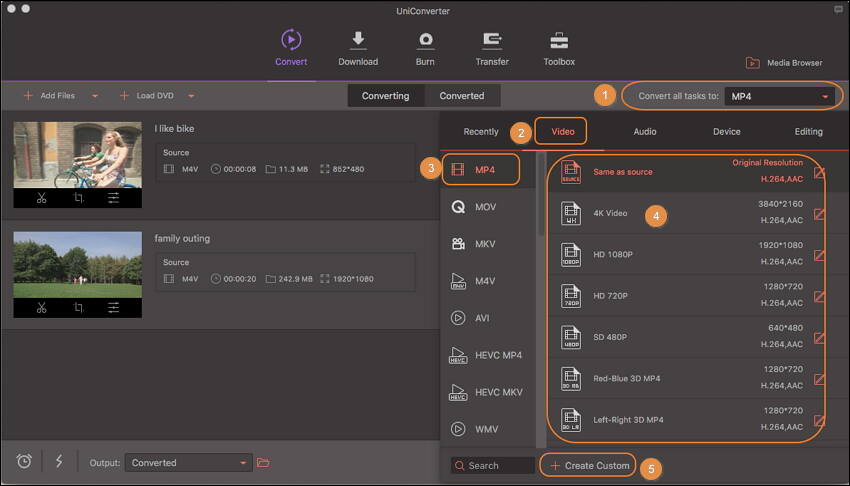850x486 pixels.
Task: Edit the Same as source preset
Action: tap(819, 173)
